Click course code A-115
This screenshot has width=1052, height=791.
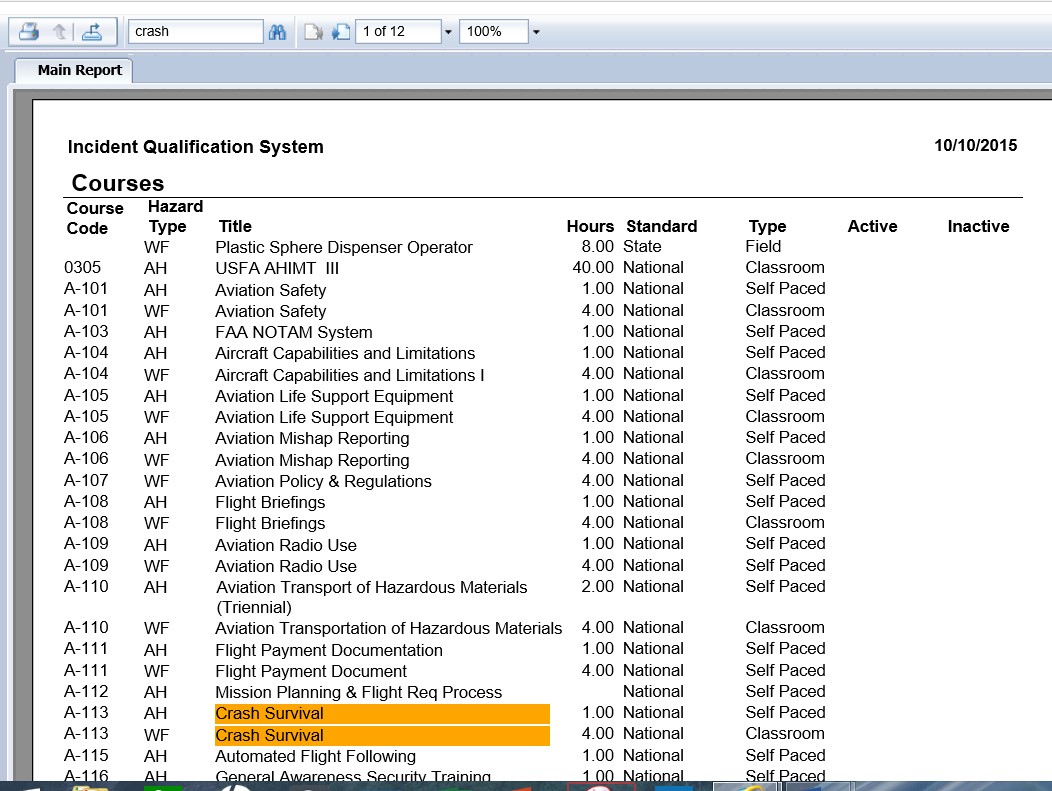(x=86, y=755)
